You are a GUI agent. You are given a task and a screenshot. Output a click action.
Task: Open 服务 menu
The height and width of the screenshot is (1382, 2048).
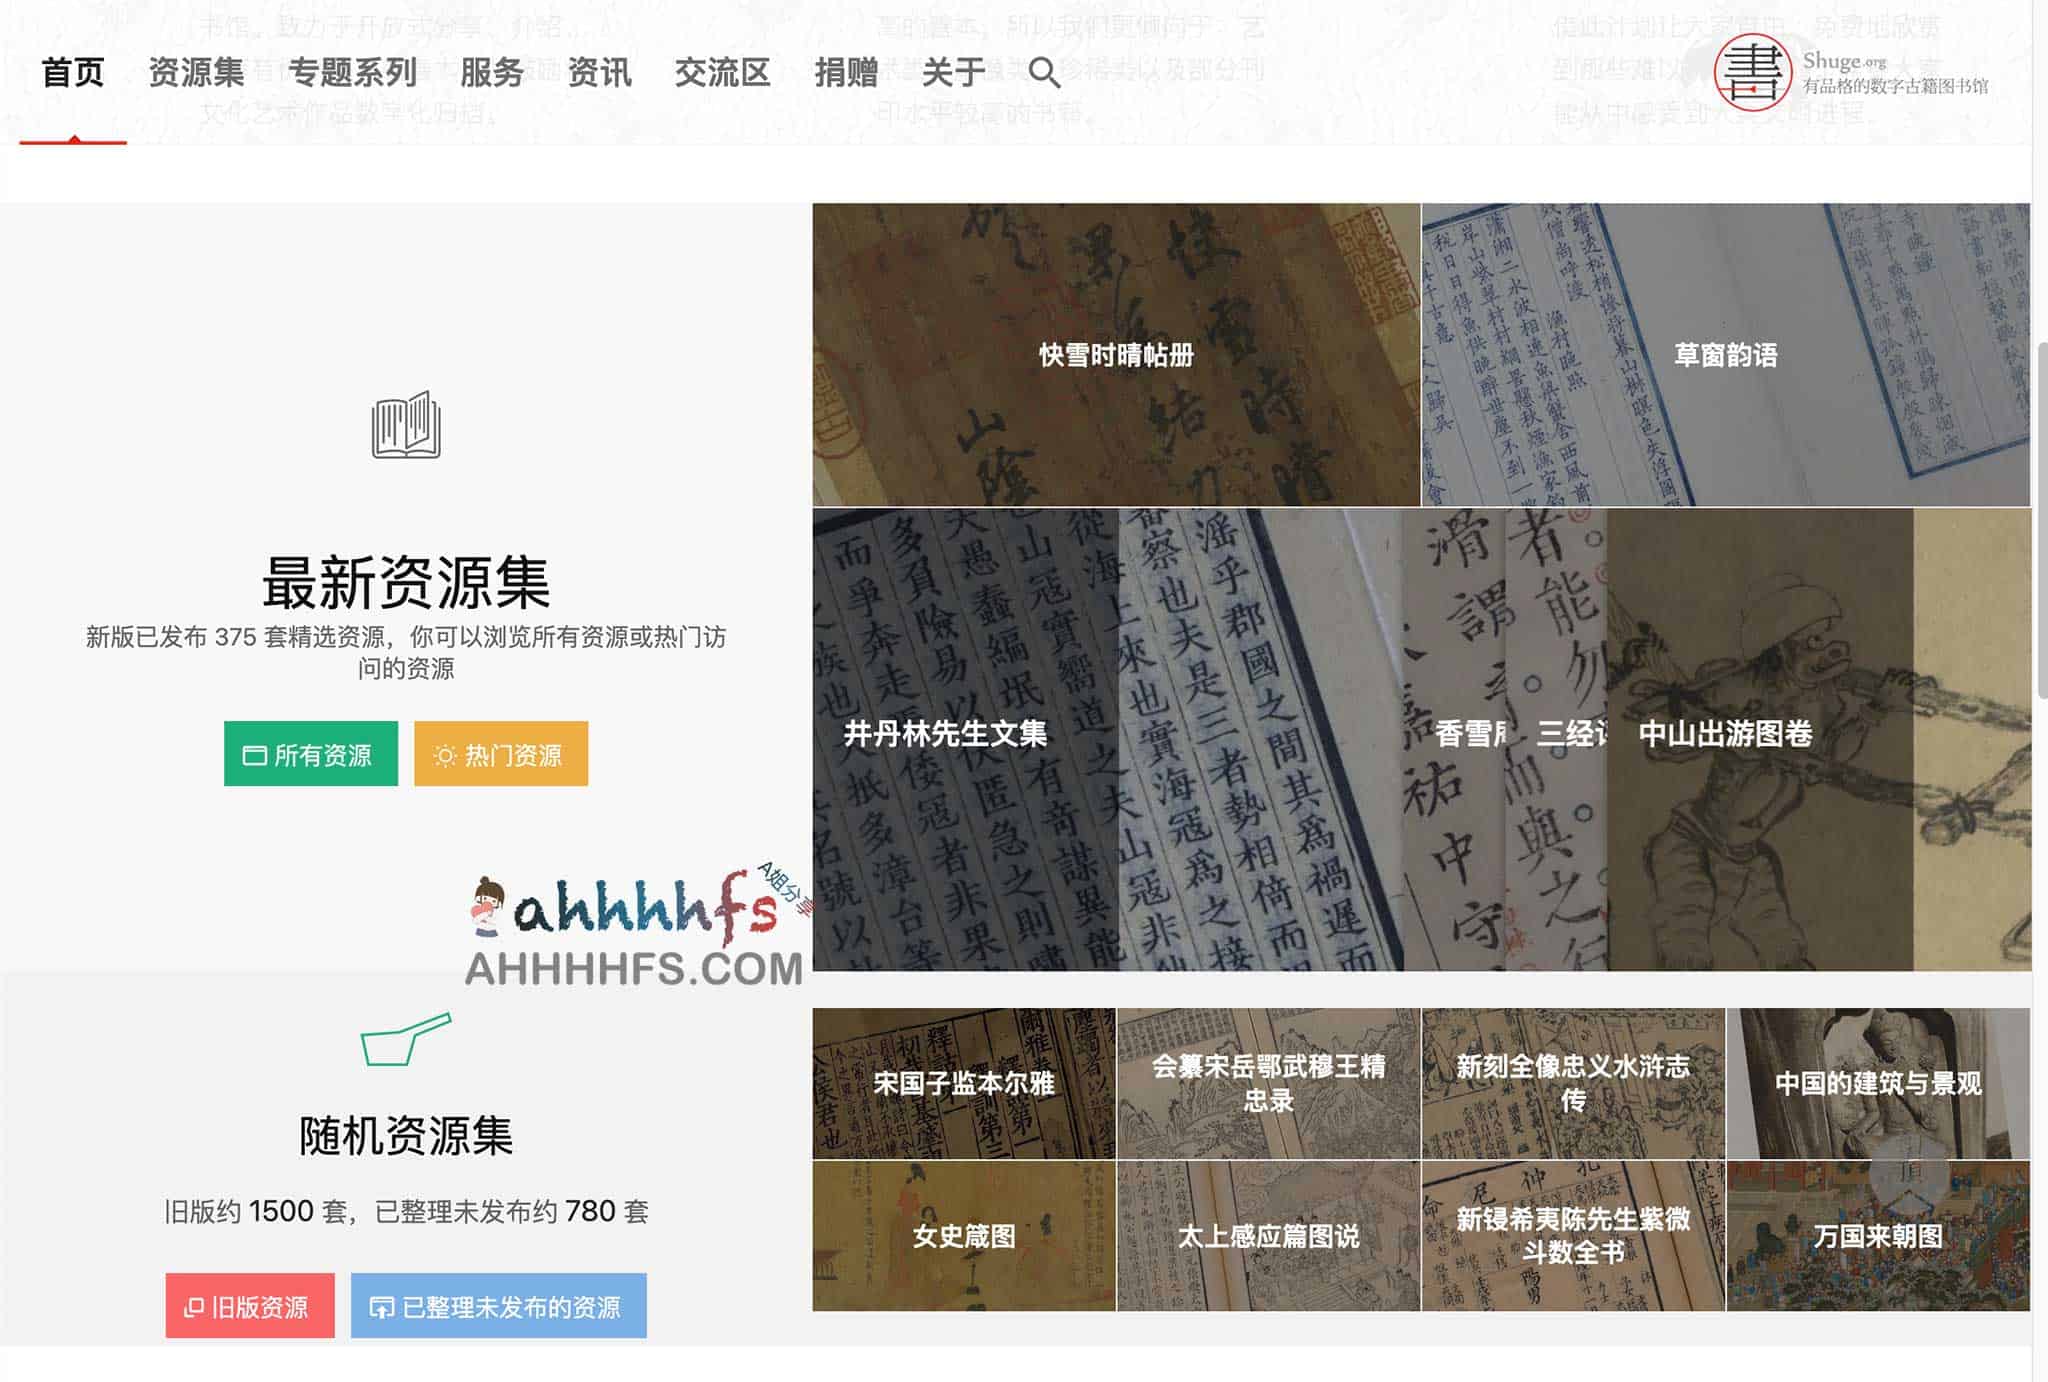pyautogui.click(x=492, y=72)
